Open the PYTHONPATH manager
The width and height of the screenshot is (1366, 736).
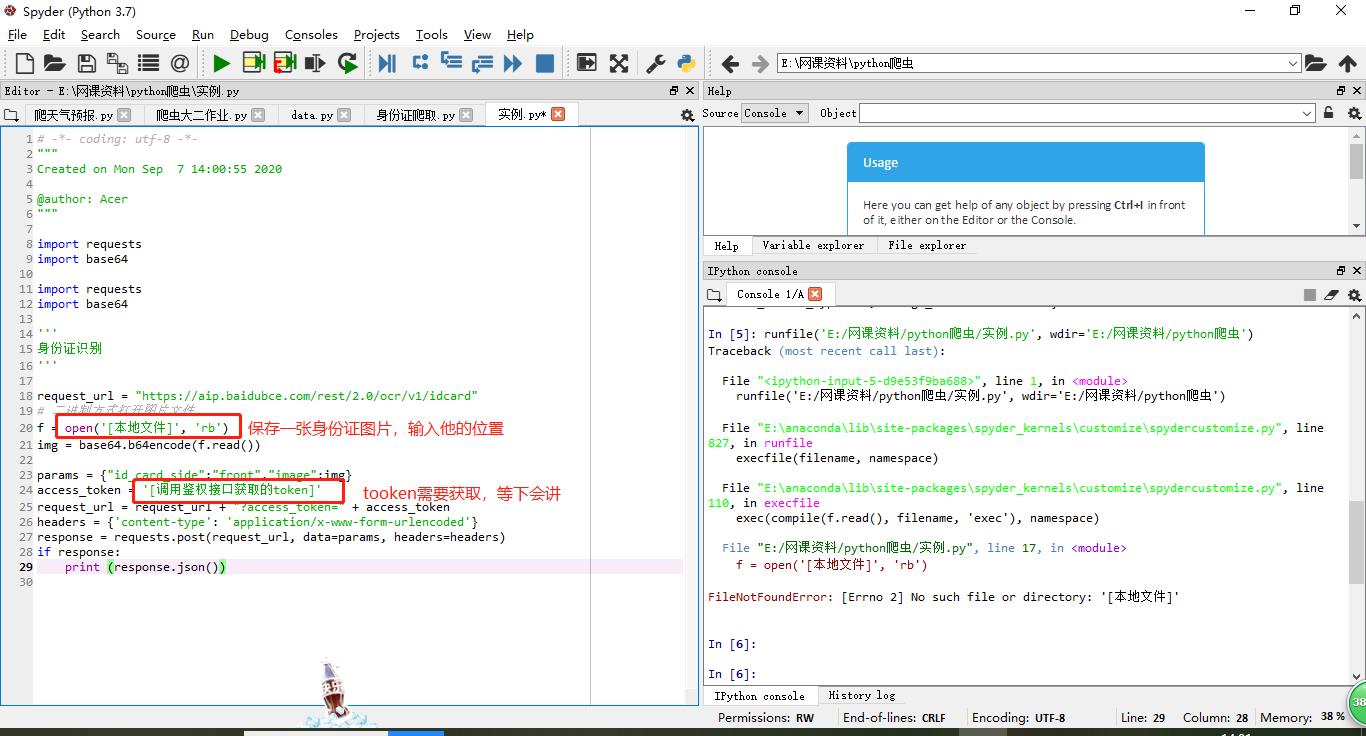(686, 63)
